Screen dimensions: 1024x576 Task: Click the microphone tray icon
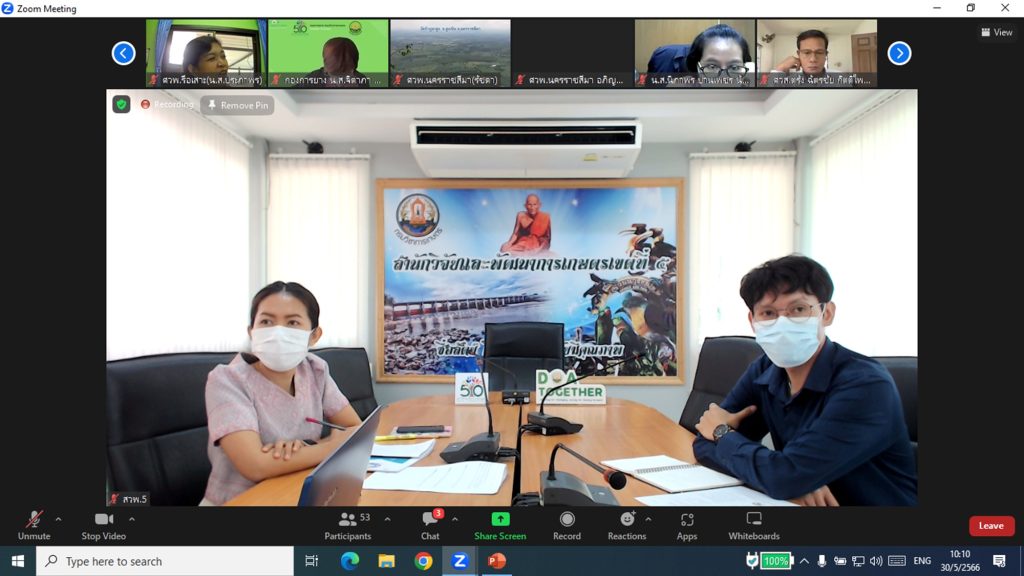[822, 561]
